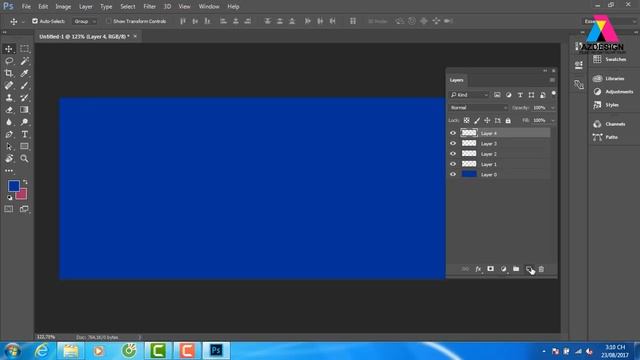Select the Clone Stamp tool

9,98
